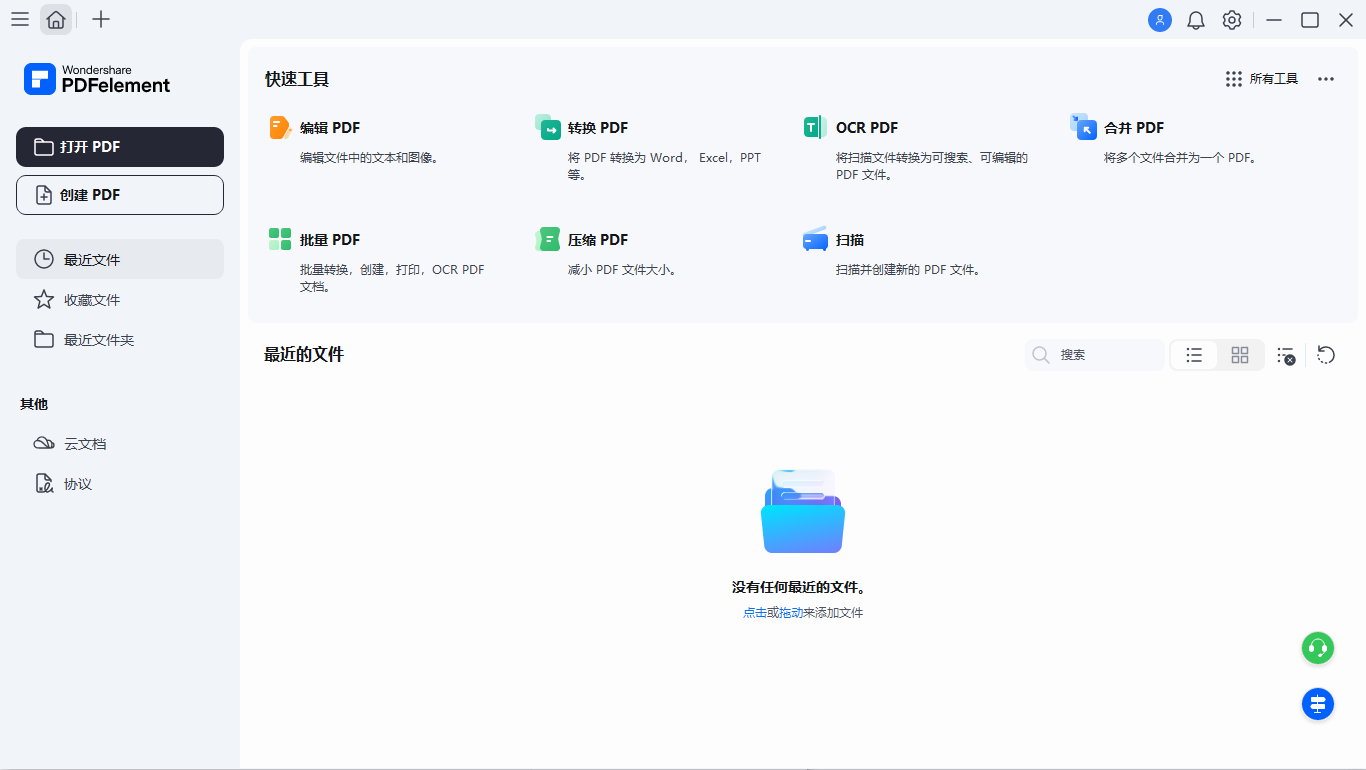The height and width of the screenshot is (770, 1366).
Task: Collapse the sidebar with the hamburger icon
Action: [x=19, y=19]
